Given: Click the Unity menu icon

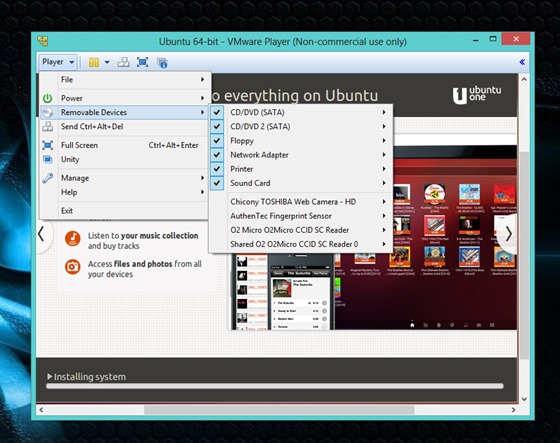Looking at the screenshot, I should pyautogui.click(x=48, y=159).
